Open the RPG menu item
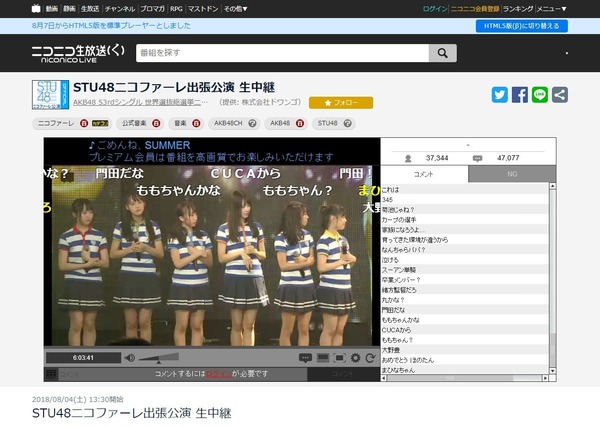The width and height of the screenshot is (600, 426). [x=176, y=8]
